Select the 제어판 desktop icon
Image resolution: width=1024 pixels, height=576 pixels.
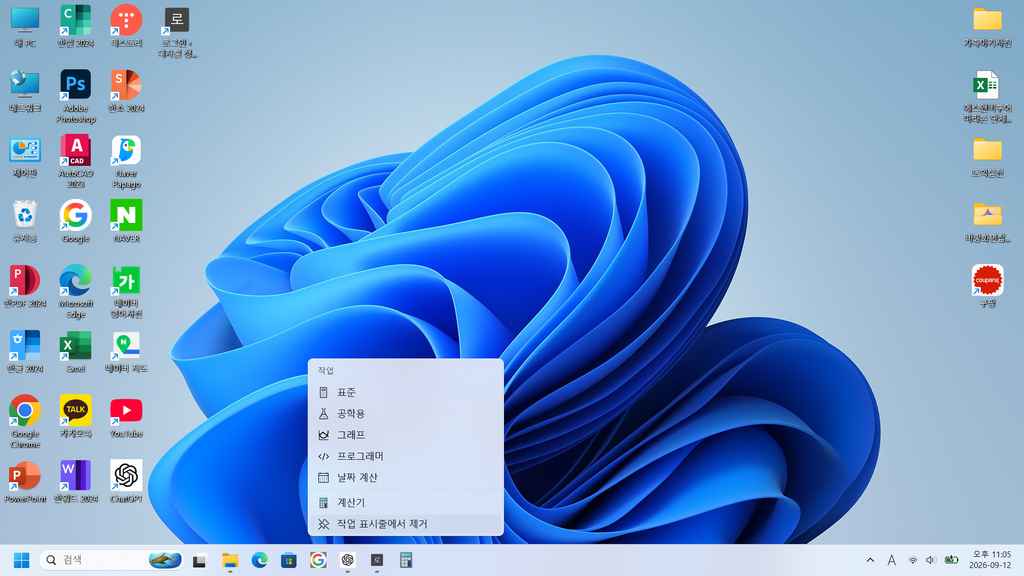(x=25, y=157)
